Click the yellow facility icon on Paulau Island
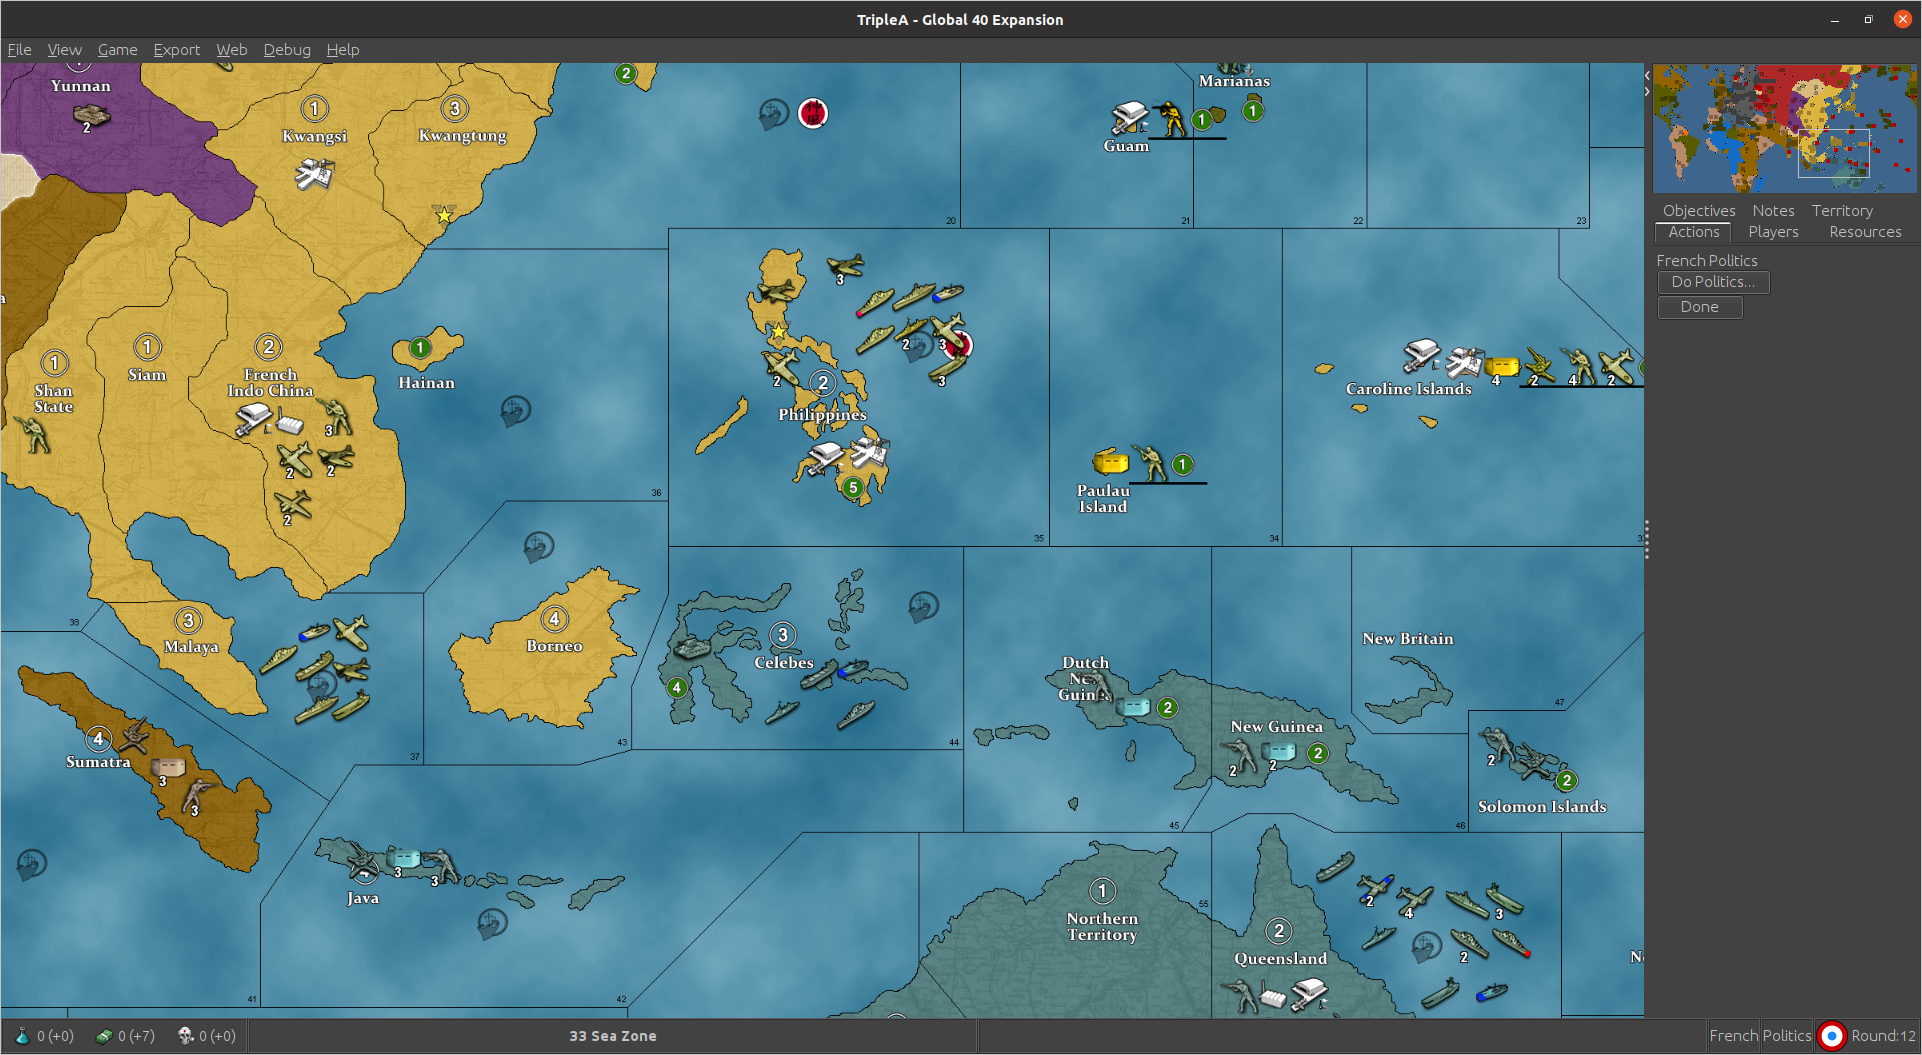The height and width of the screenshot is (1055, 1922). (x=1110, y=462)
